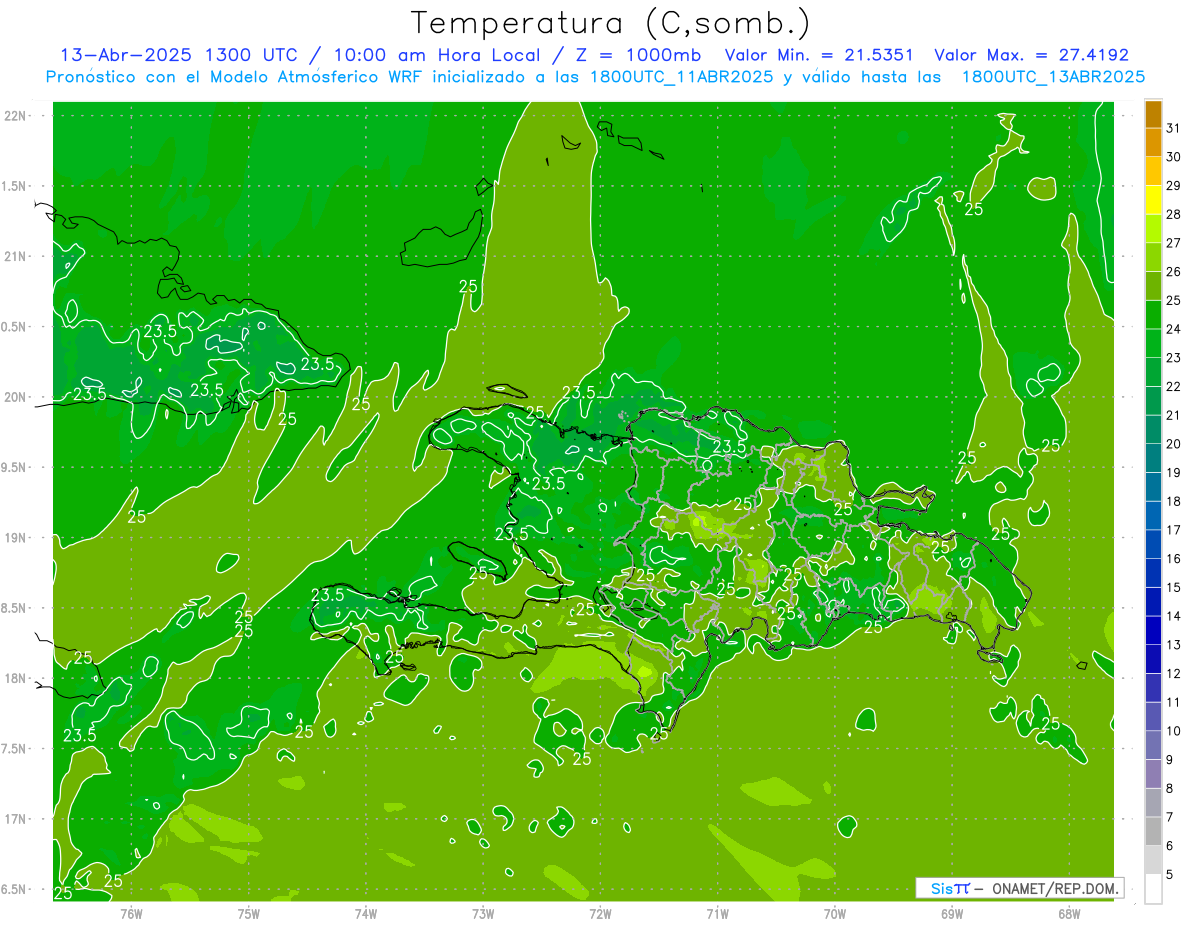The image size is (1200, 927).
Task: Click the yellow legend band between 28 and 29
Action: coord(1153,200)
